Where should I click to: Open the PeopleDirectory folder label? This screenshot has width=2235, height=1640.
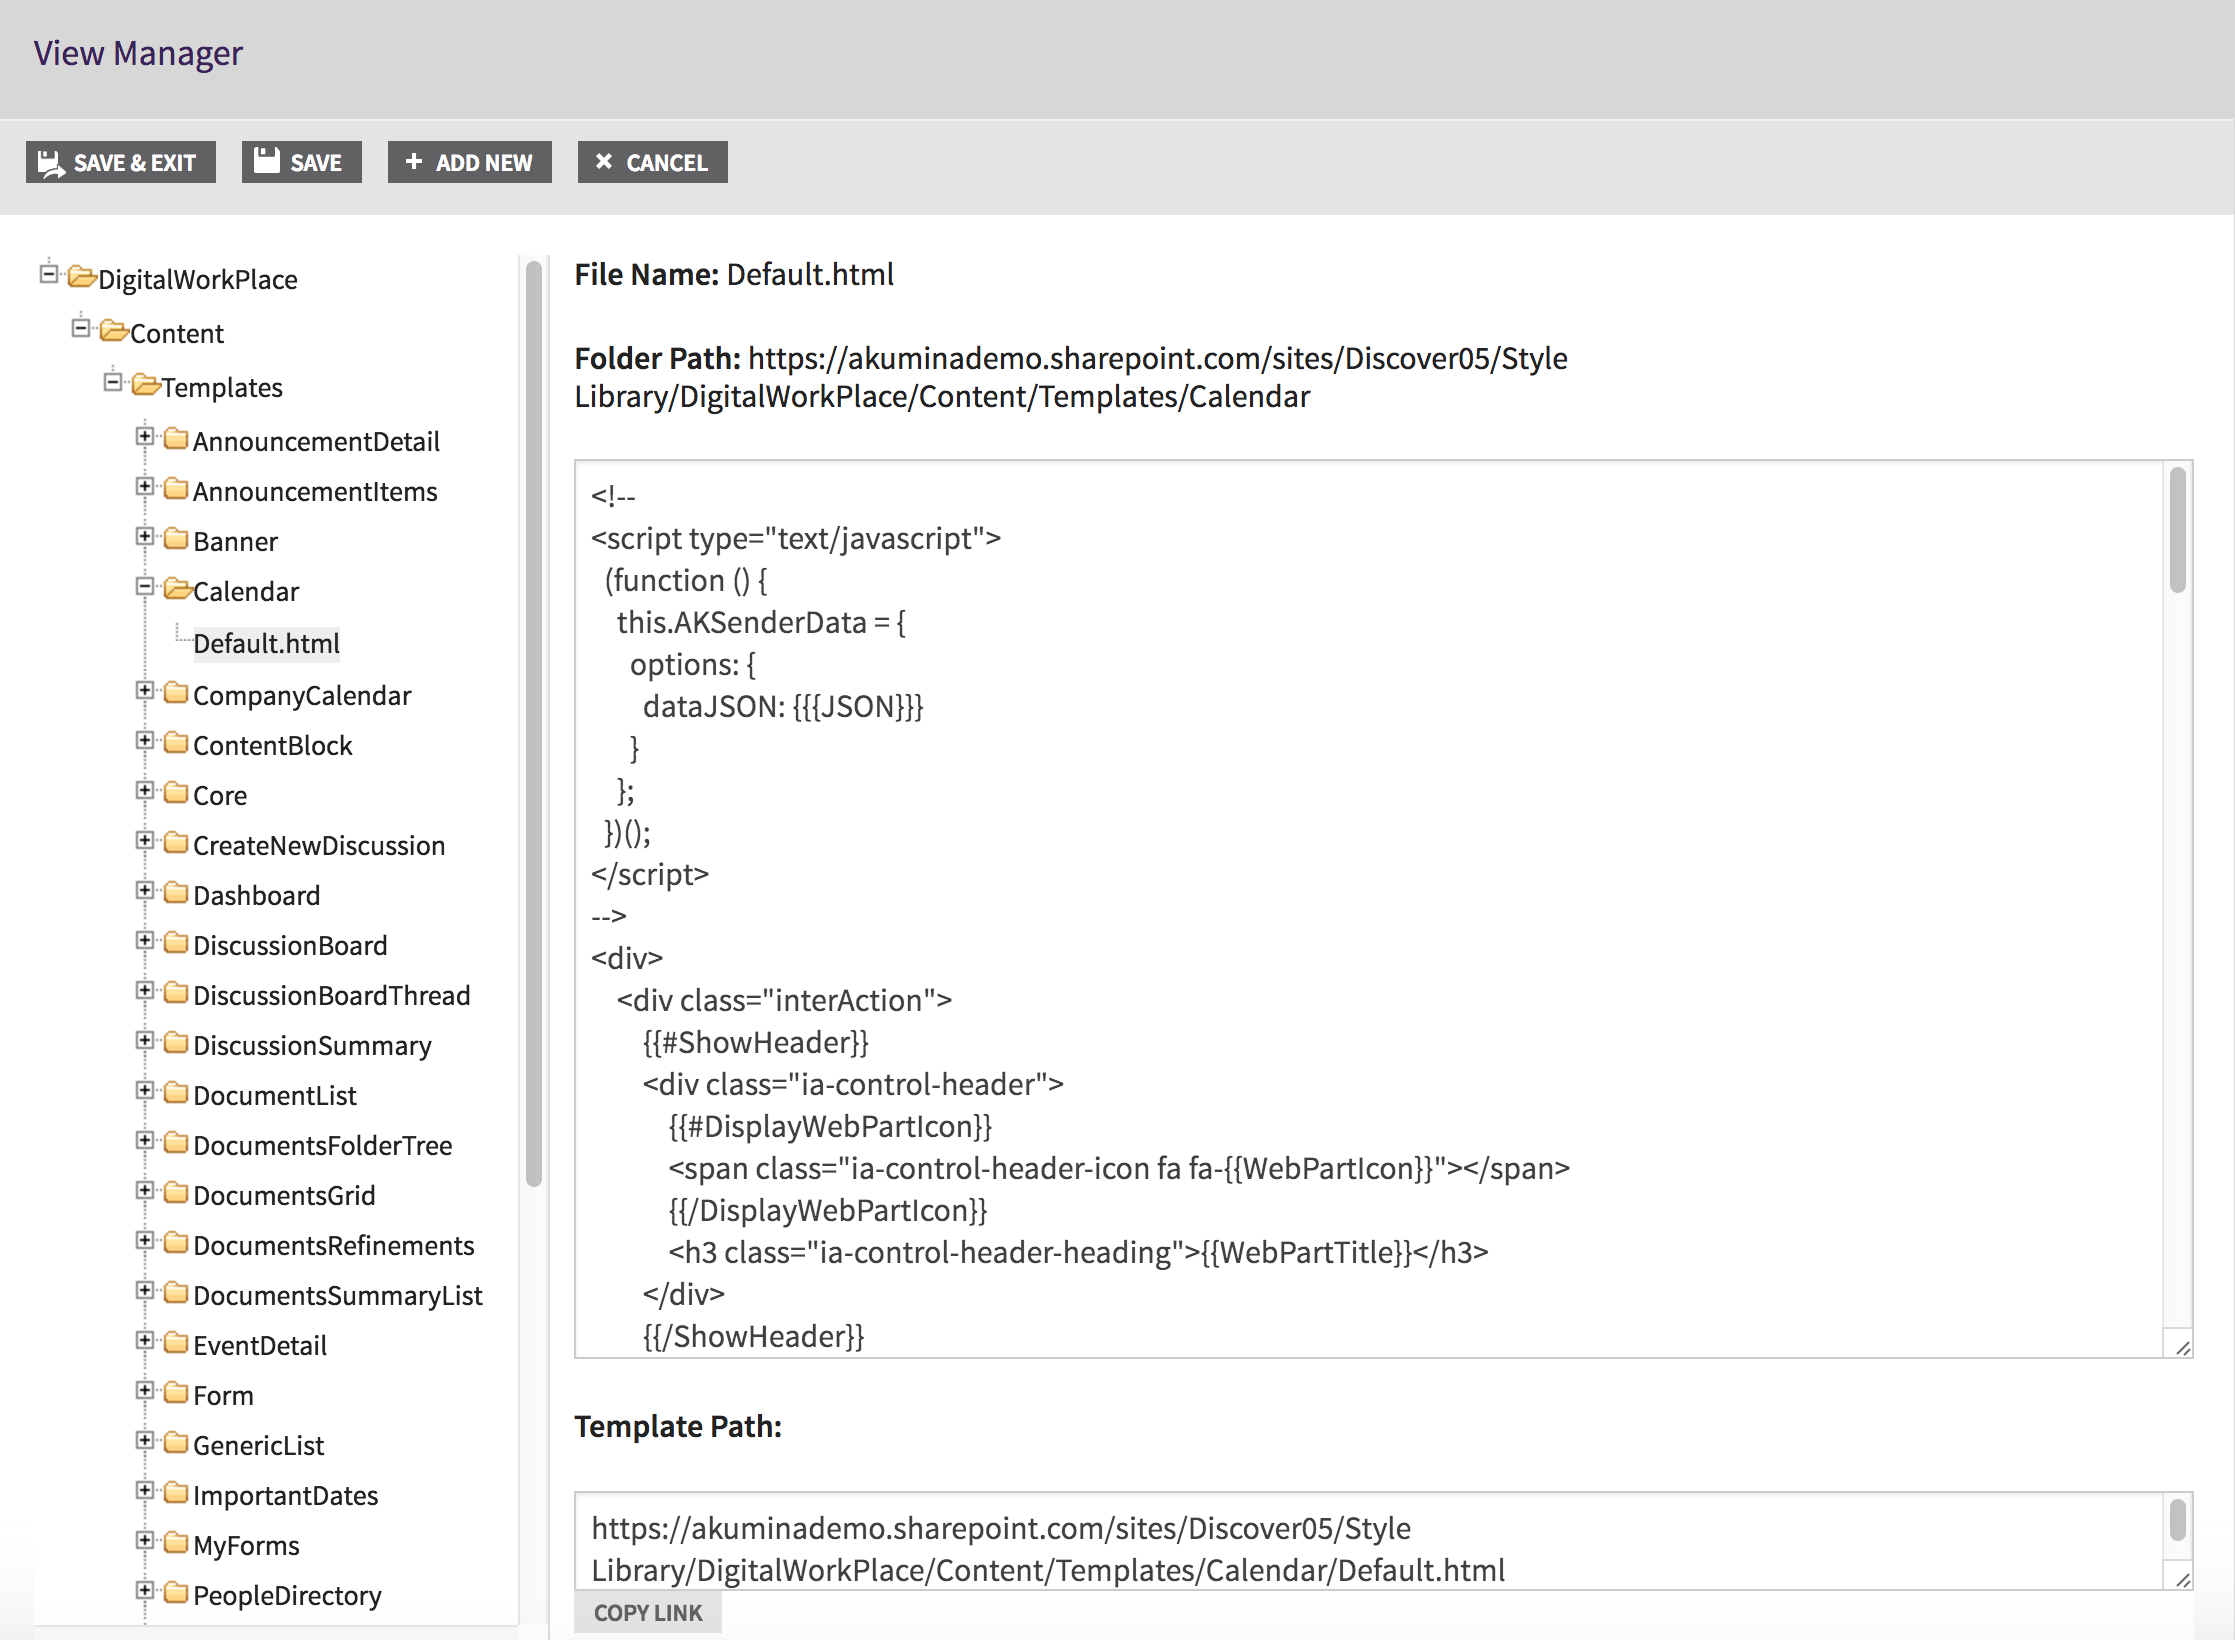tap(287, 1595)
